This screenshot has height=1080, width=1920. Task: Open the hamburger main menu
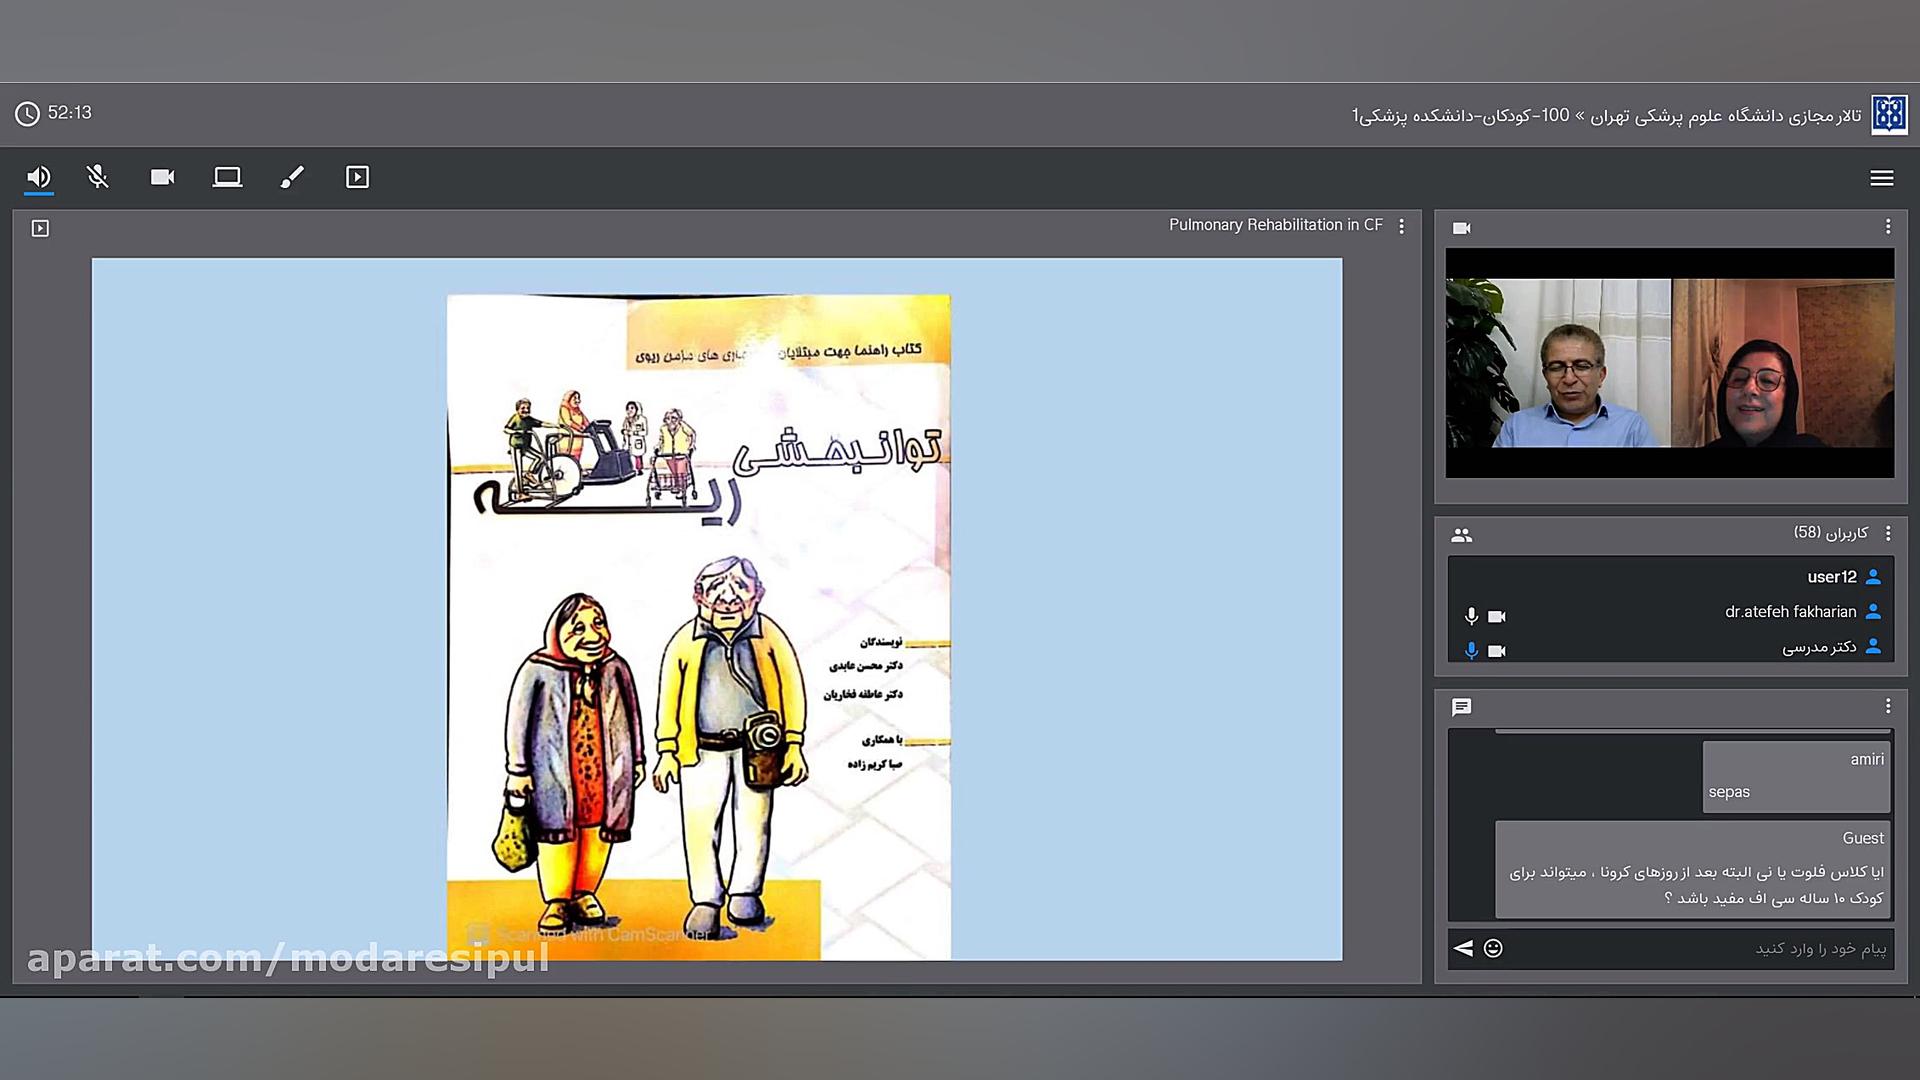tap(1881, 178)
